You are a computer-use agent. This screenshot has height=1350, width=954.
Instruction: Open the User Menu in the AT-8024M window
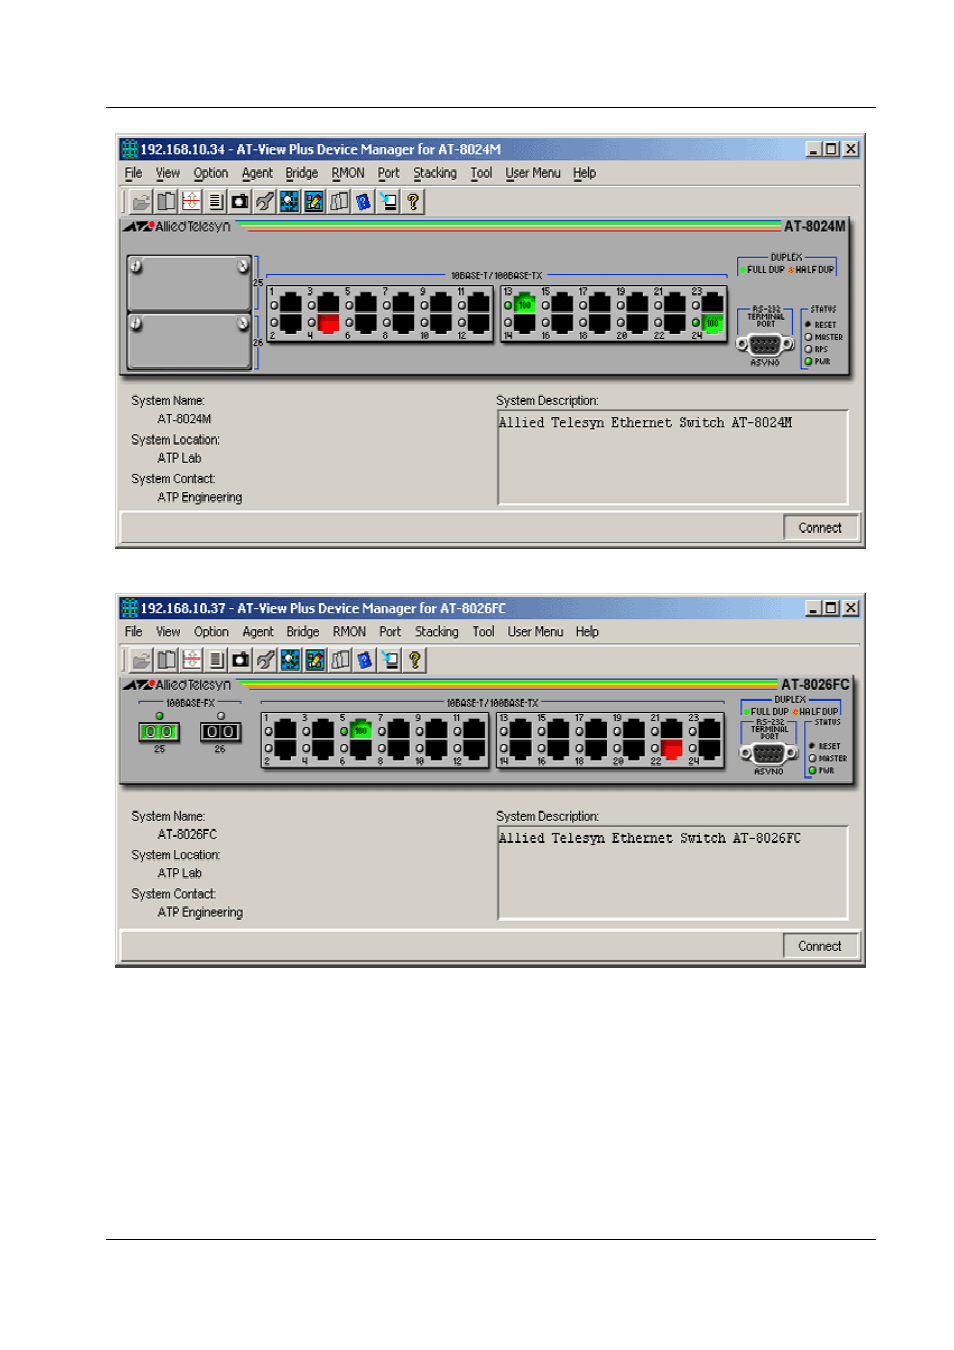(x=533, y=173)
